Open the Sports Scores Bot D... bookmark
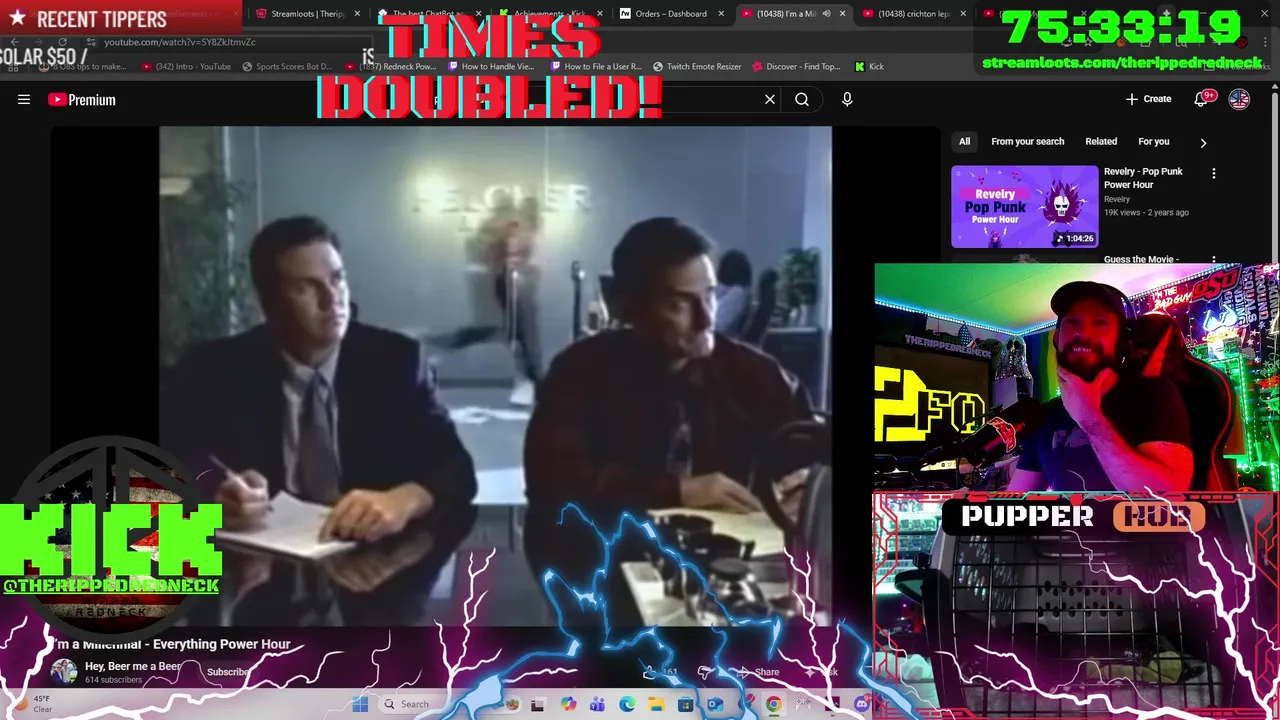The height and width of the screenshot is (720, 1280). [287, 66]
